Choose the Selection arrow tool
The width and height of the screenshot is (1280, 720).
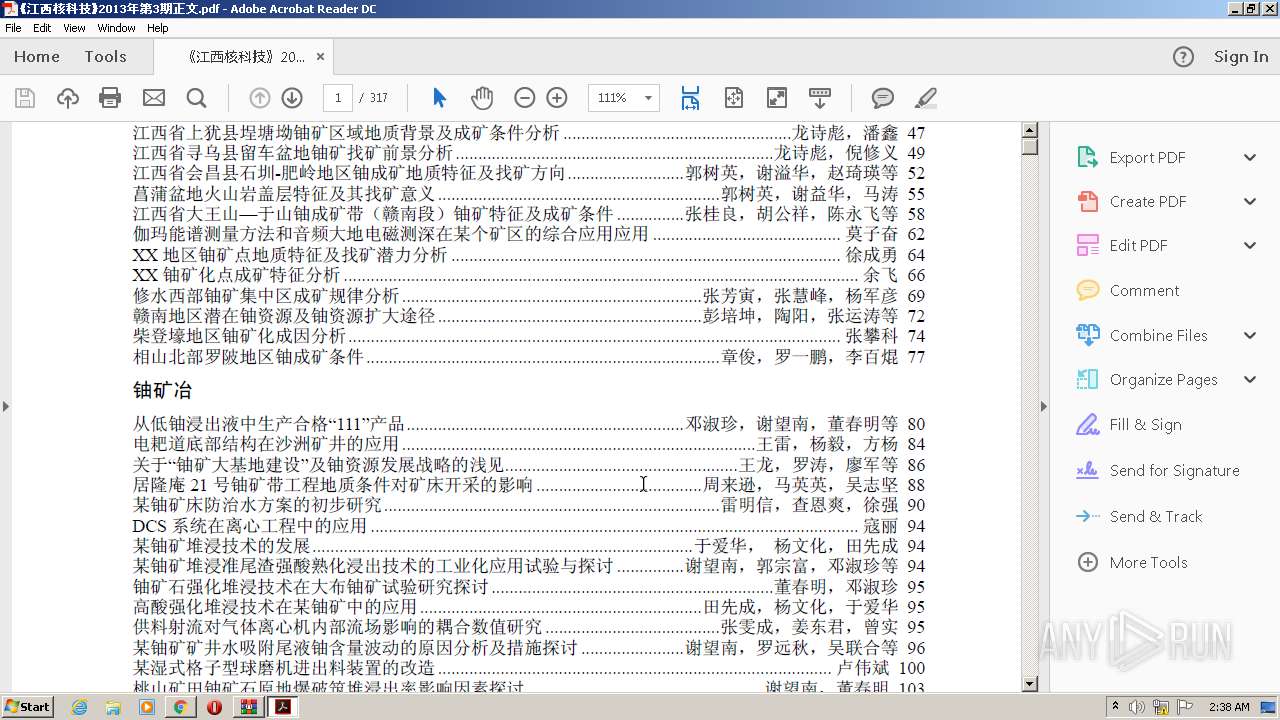(439, 98)
